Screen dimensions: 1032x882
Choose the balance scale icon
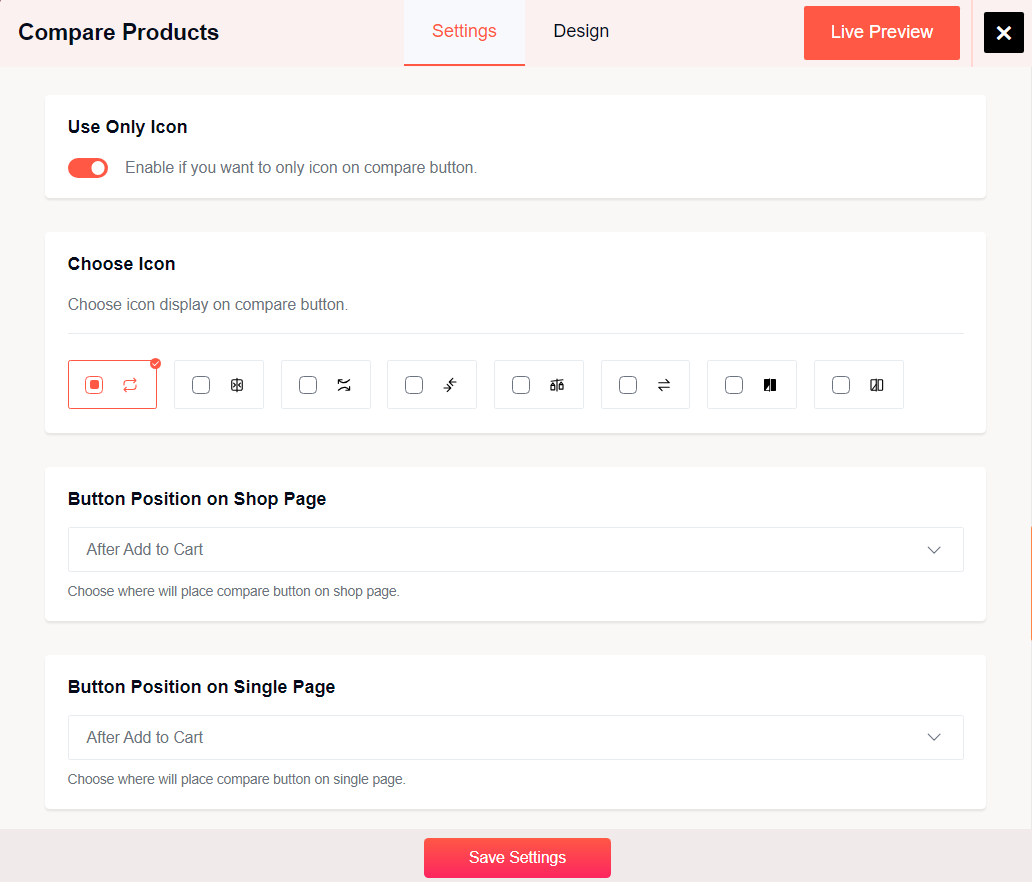[558, 384]
